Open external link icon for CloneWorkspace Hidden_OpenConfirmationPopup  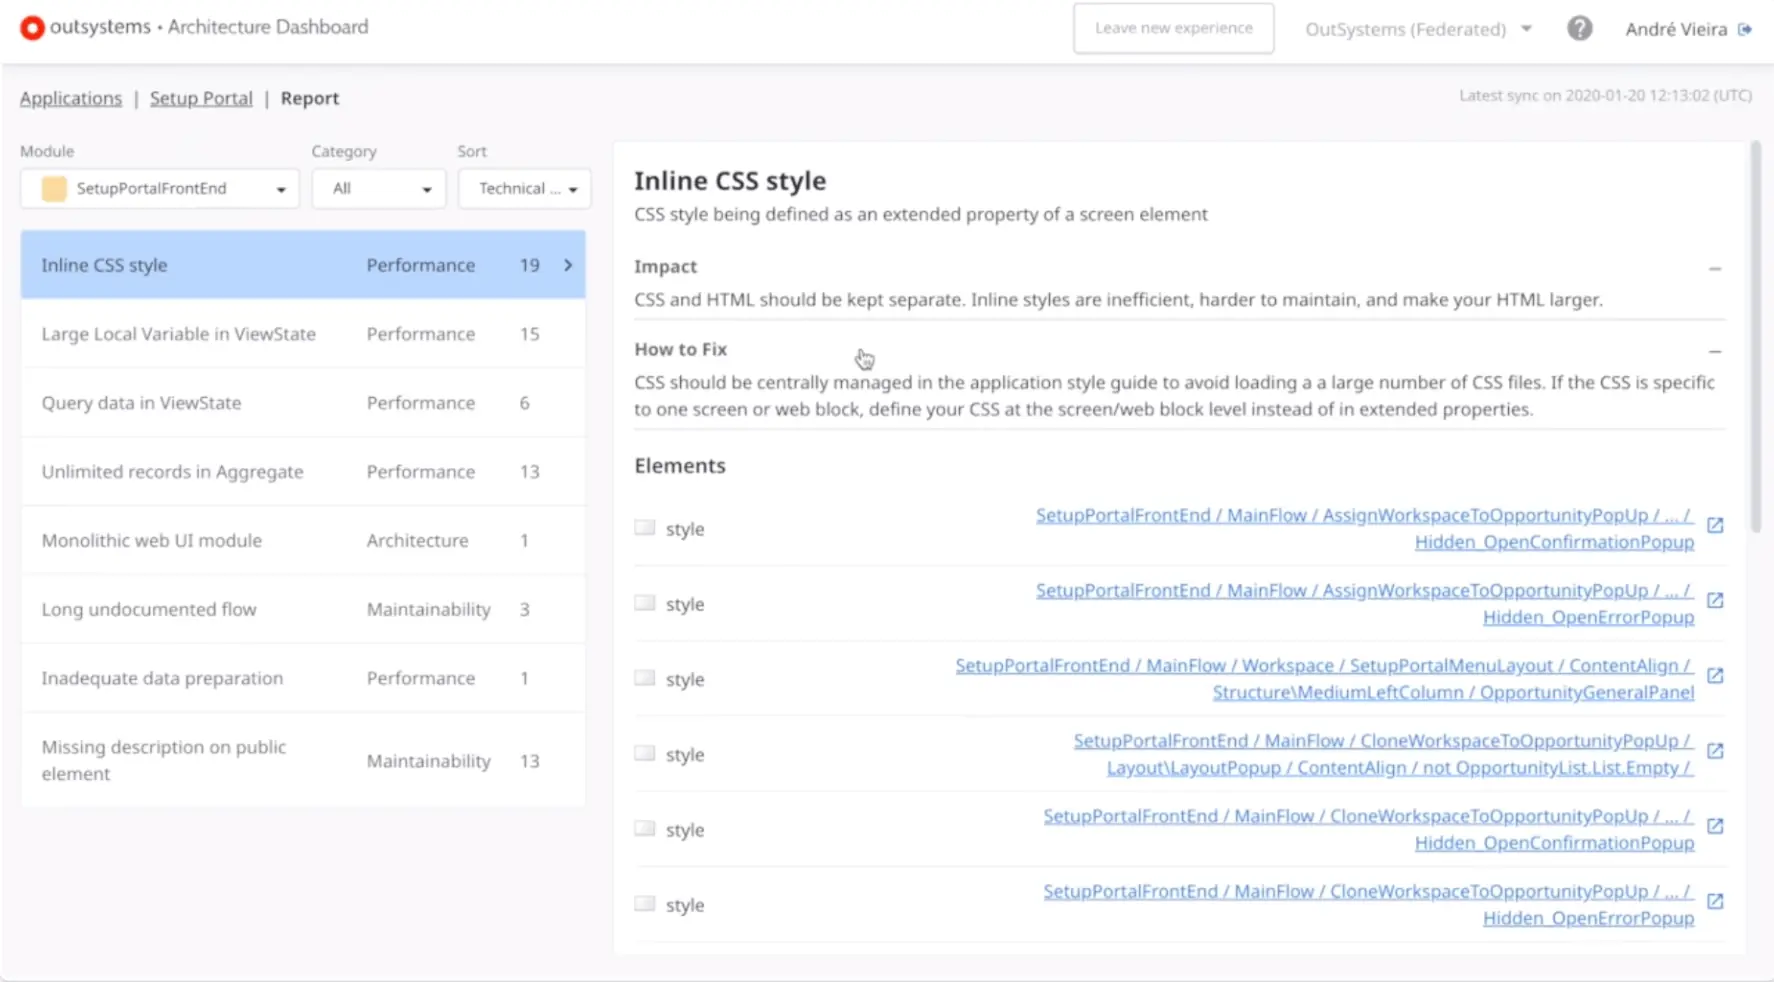[1715, 826]
